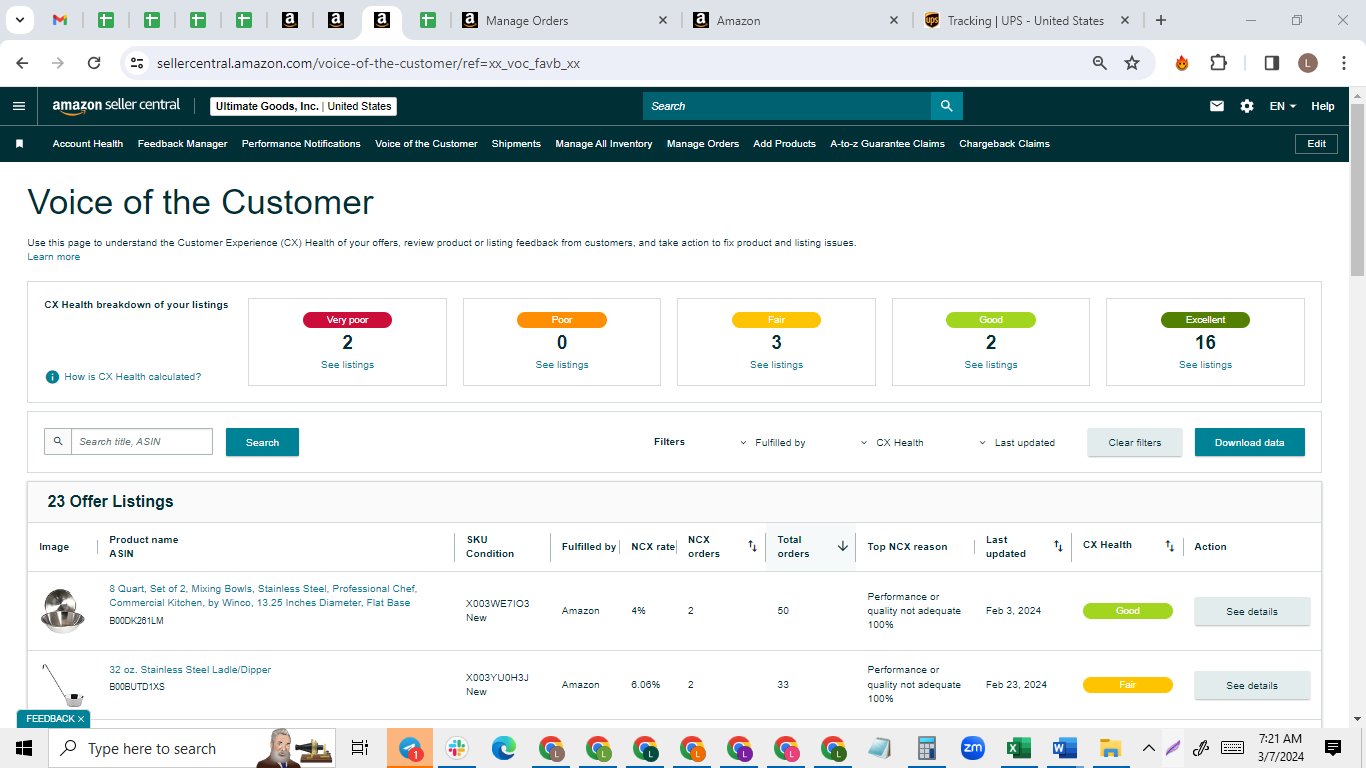Bookmark this page with the star icon
Screen dimensions: 1366x768
tap(1132, 63)
